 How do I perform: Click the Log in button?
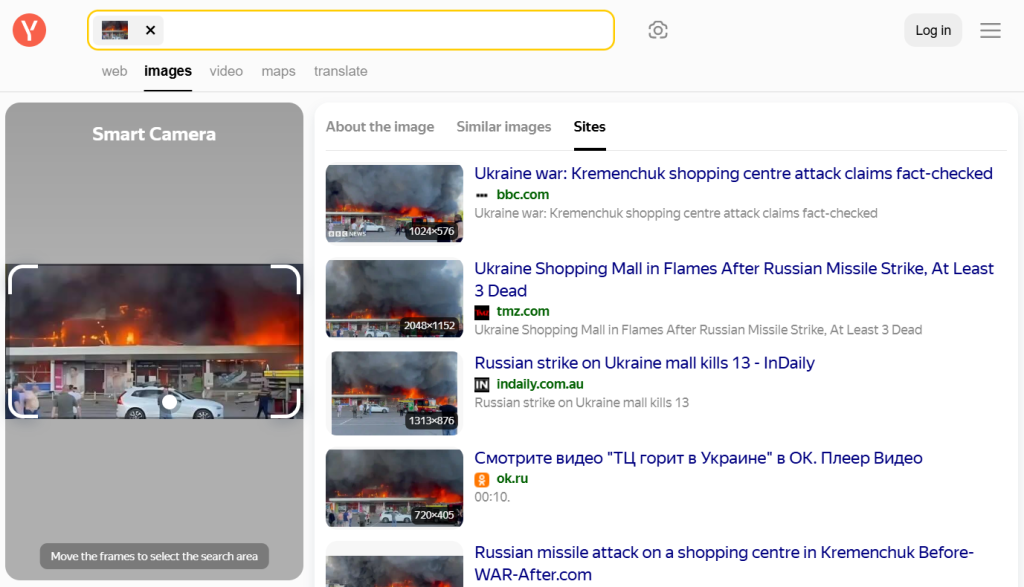pos(933,30)
